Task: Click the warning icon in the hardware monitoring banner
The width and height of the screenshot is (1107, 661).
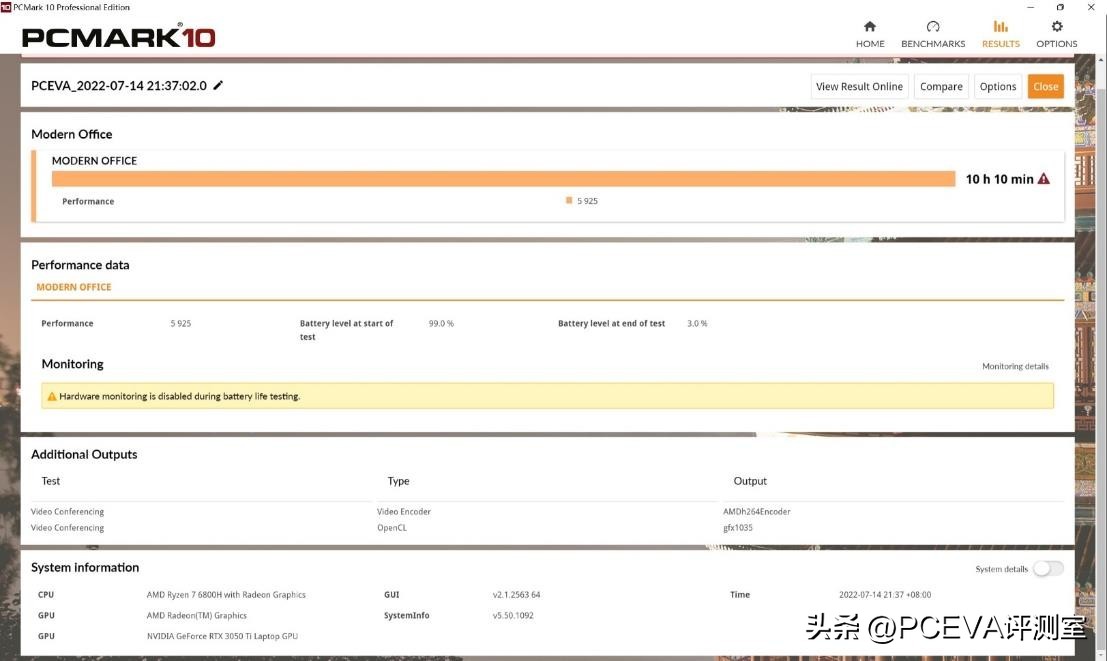Action: coord(52,396)
